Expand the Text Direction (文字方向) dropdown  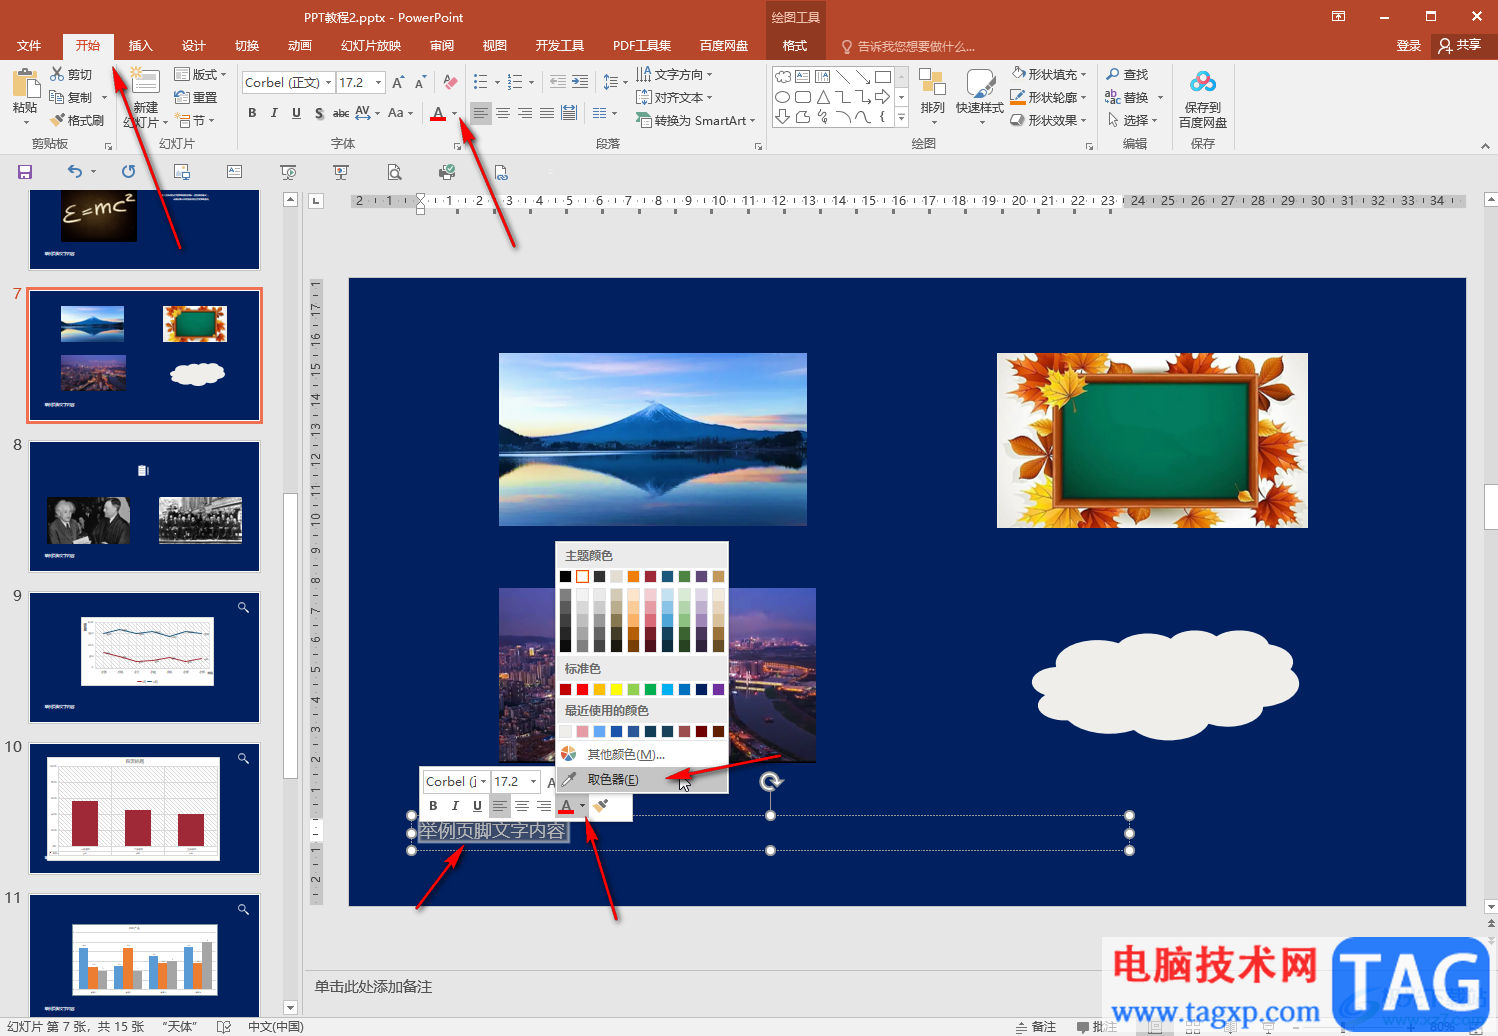(674, 74)
